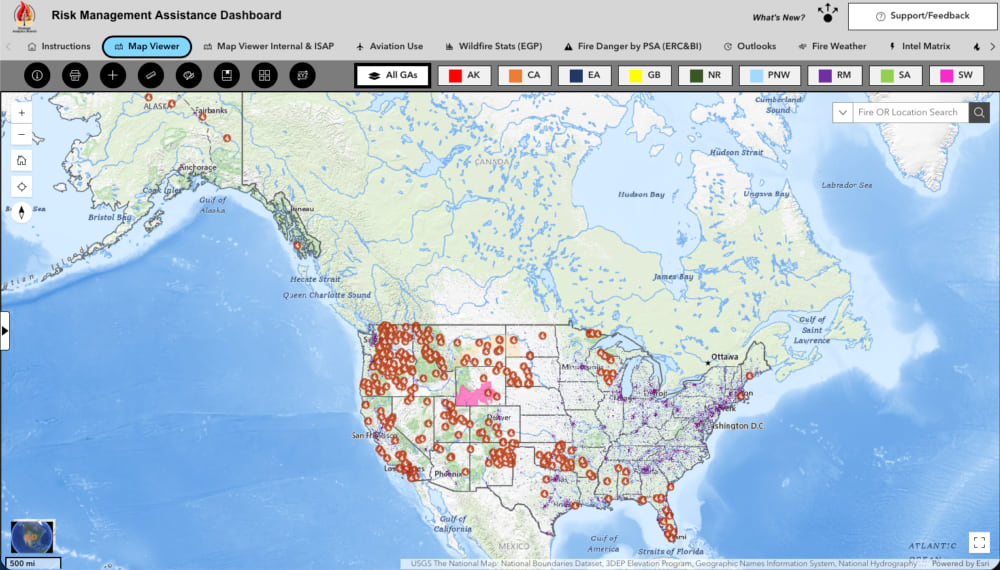Toggle EA geographic area filter
This screenshot has width=1000, height=570.
pyautogui.click(x=585, y=75)
